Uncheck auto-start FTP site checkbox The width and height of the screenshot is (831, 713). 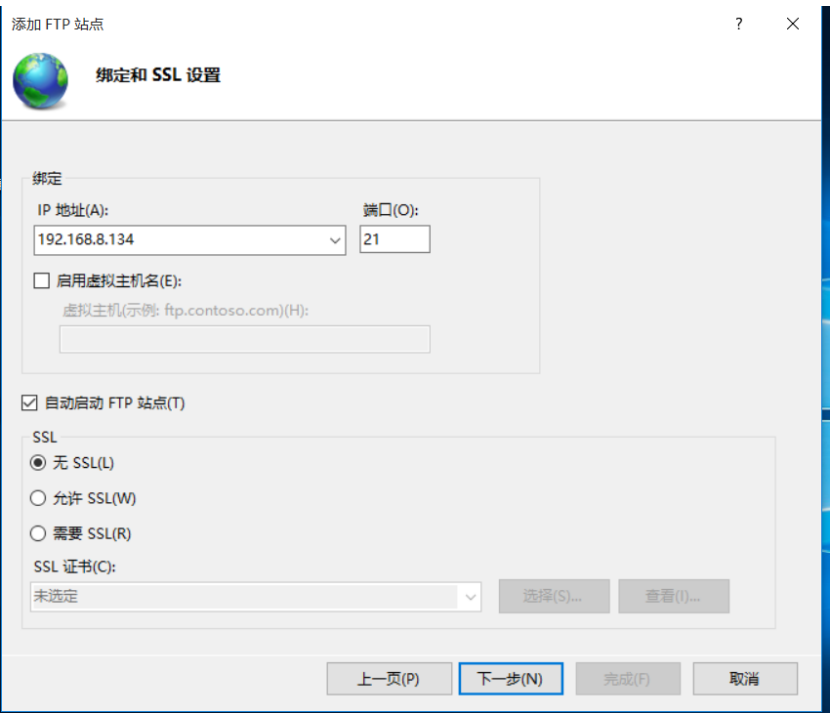(x=29, y=403)
